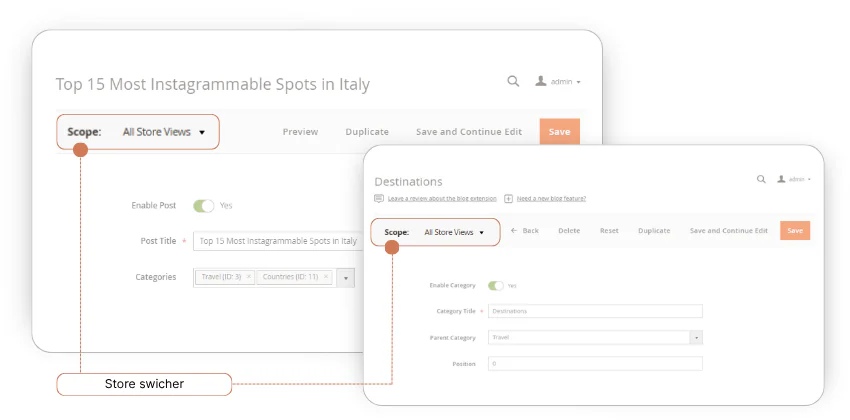Screen dimensions: 850x420
Task: Click the Back arrow in Destinations window
Action: click(514, 230)
